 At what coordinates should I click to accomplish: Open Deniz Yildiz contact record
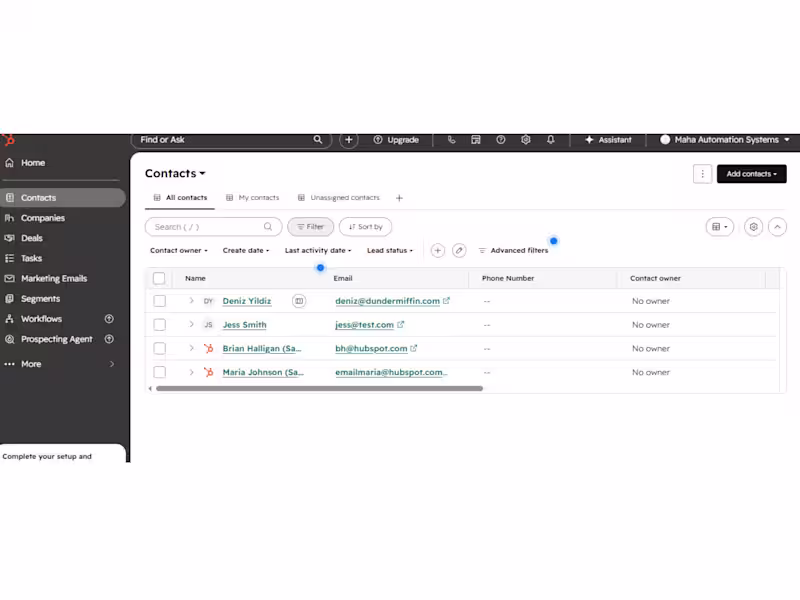click(x=247, y=301)
